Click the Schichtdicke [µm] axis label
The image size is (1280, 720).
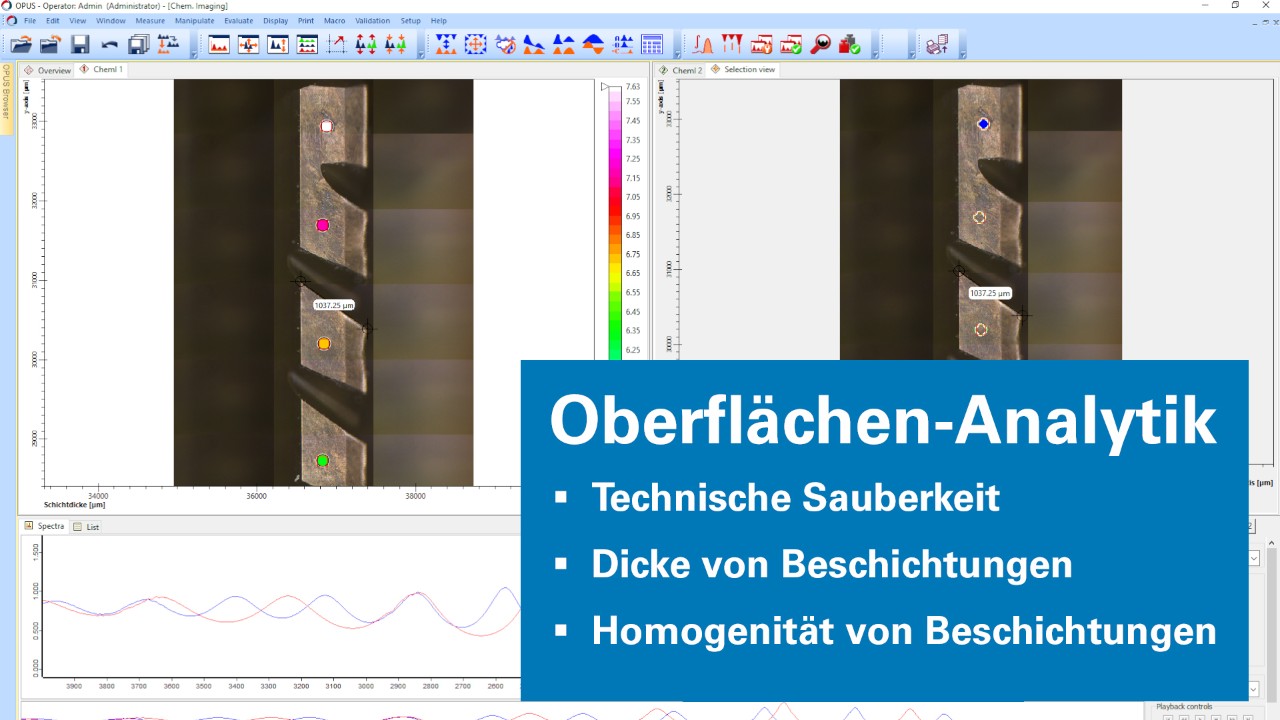[x=74, y=507]
